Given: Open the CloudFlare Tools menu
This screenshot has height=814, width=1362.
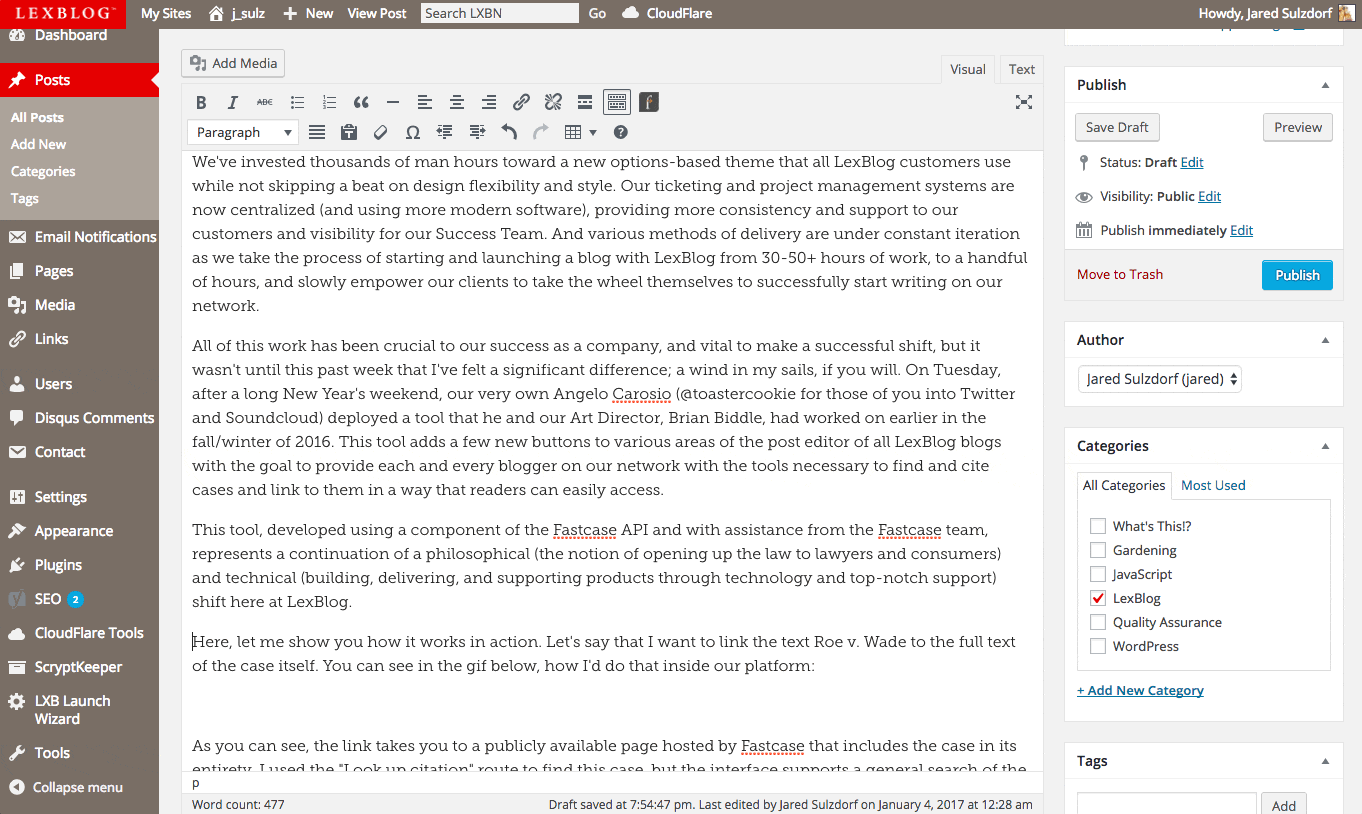Looking at the screenshot, I should pos(79,633).
